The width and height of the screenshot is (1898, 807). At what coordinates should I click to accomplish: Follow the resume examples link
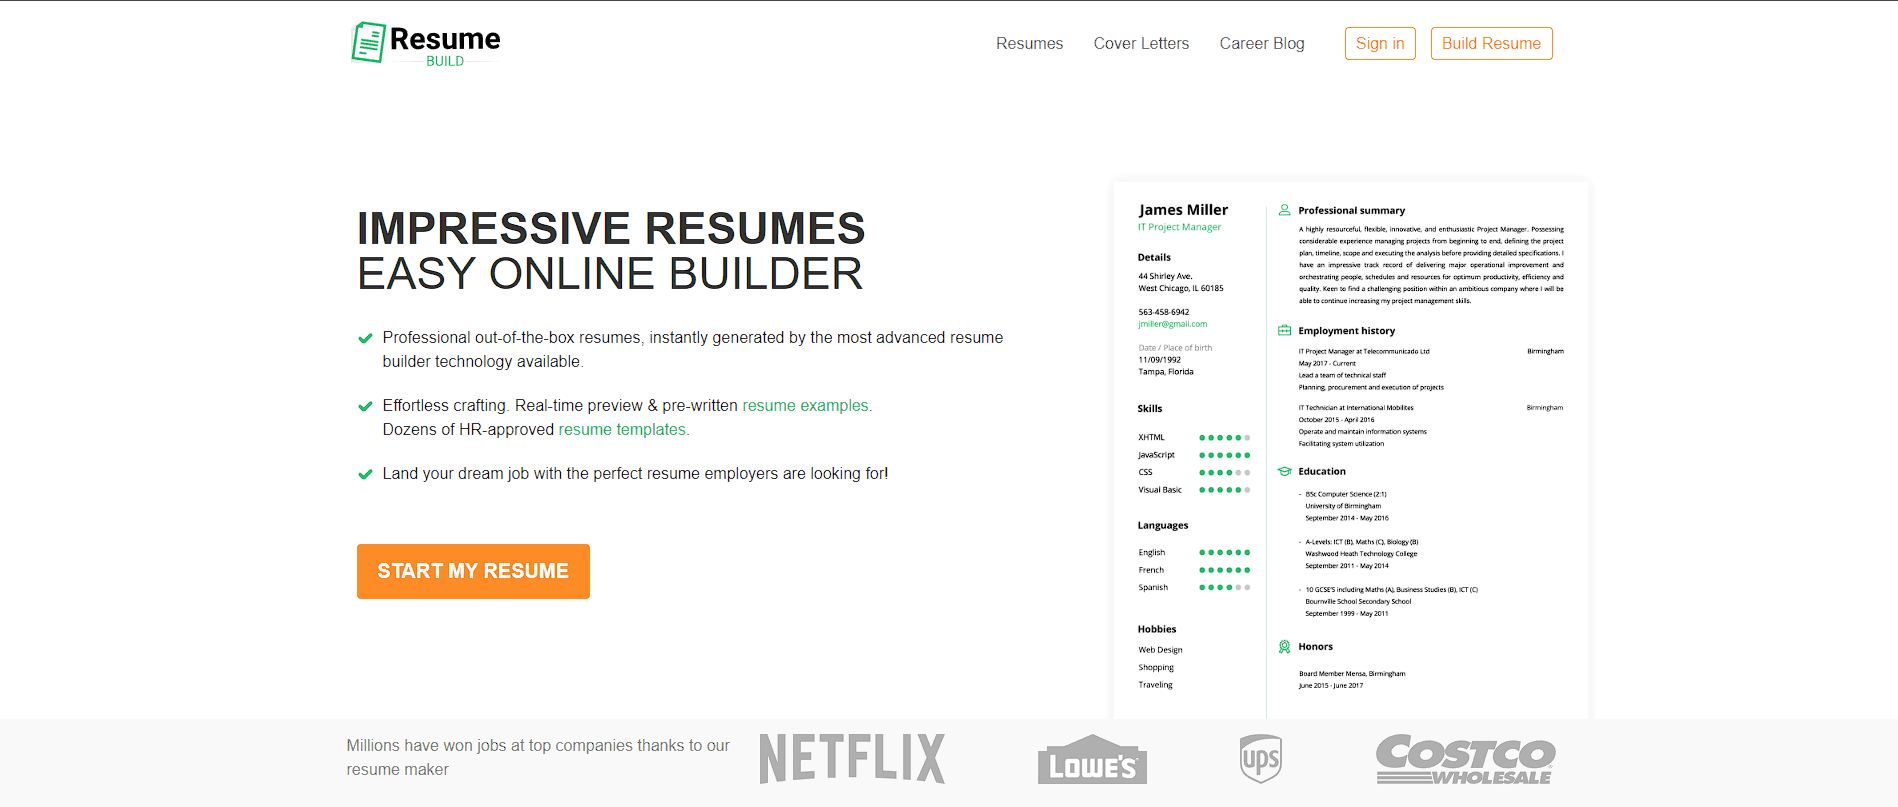(x=805, y=406)
